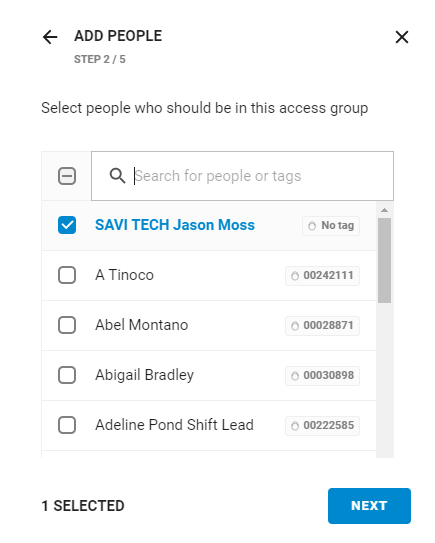Viewport: 435px width, 543px height.
Task: Focus the Search for people or tags field
Action: pos(242,176)
